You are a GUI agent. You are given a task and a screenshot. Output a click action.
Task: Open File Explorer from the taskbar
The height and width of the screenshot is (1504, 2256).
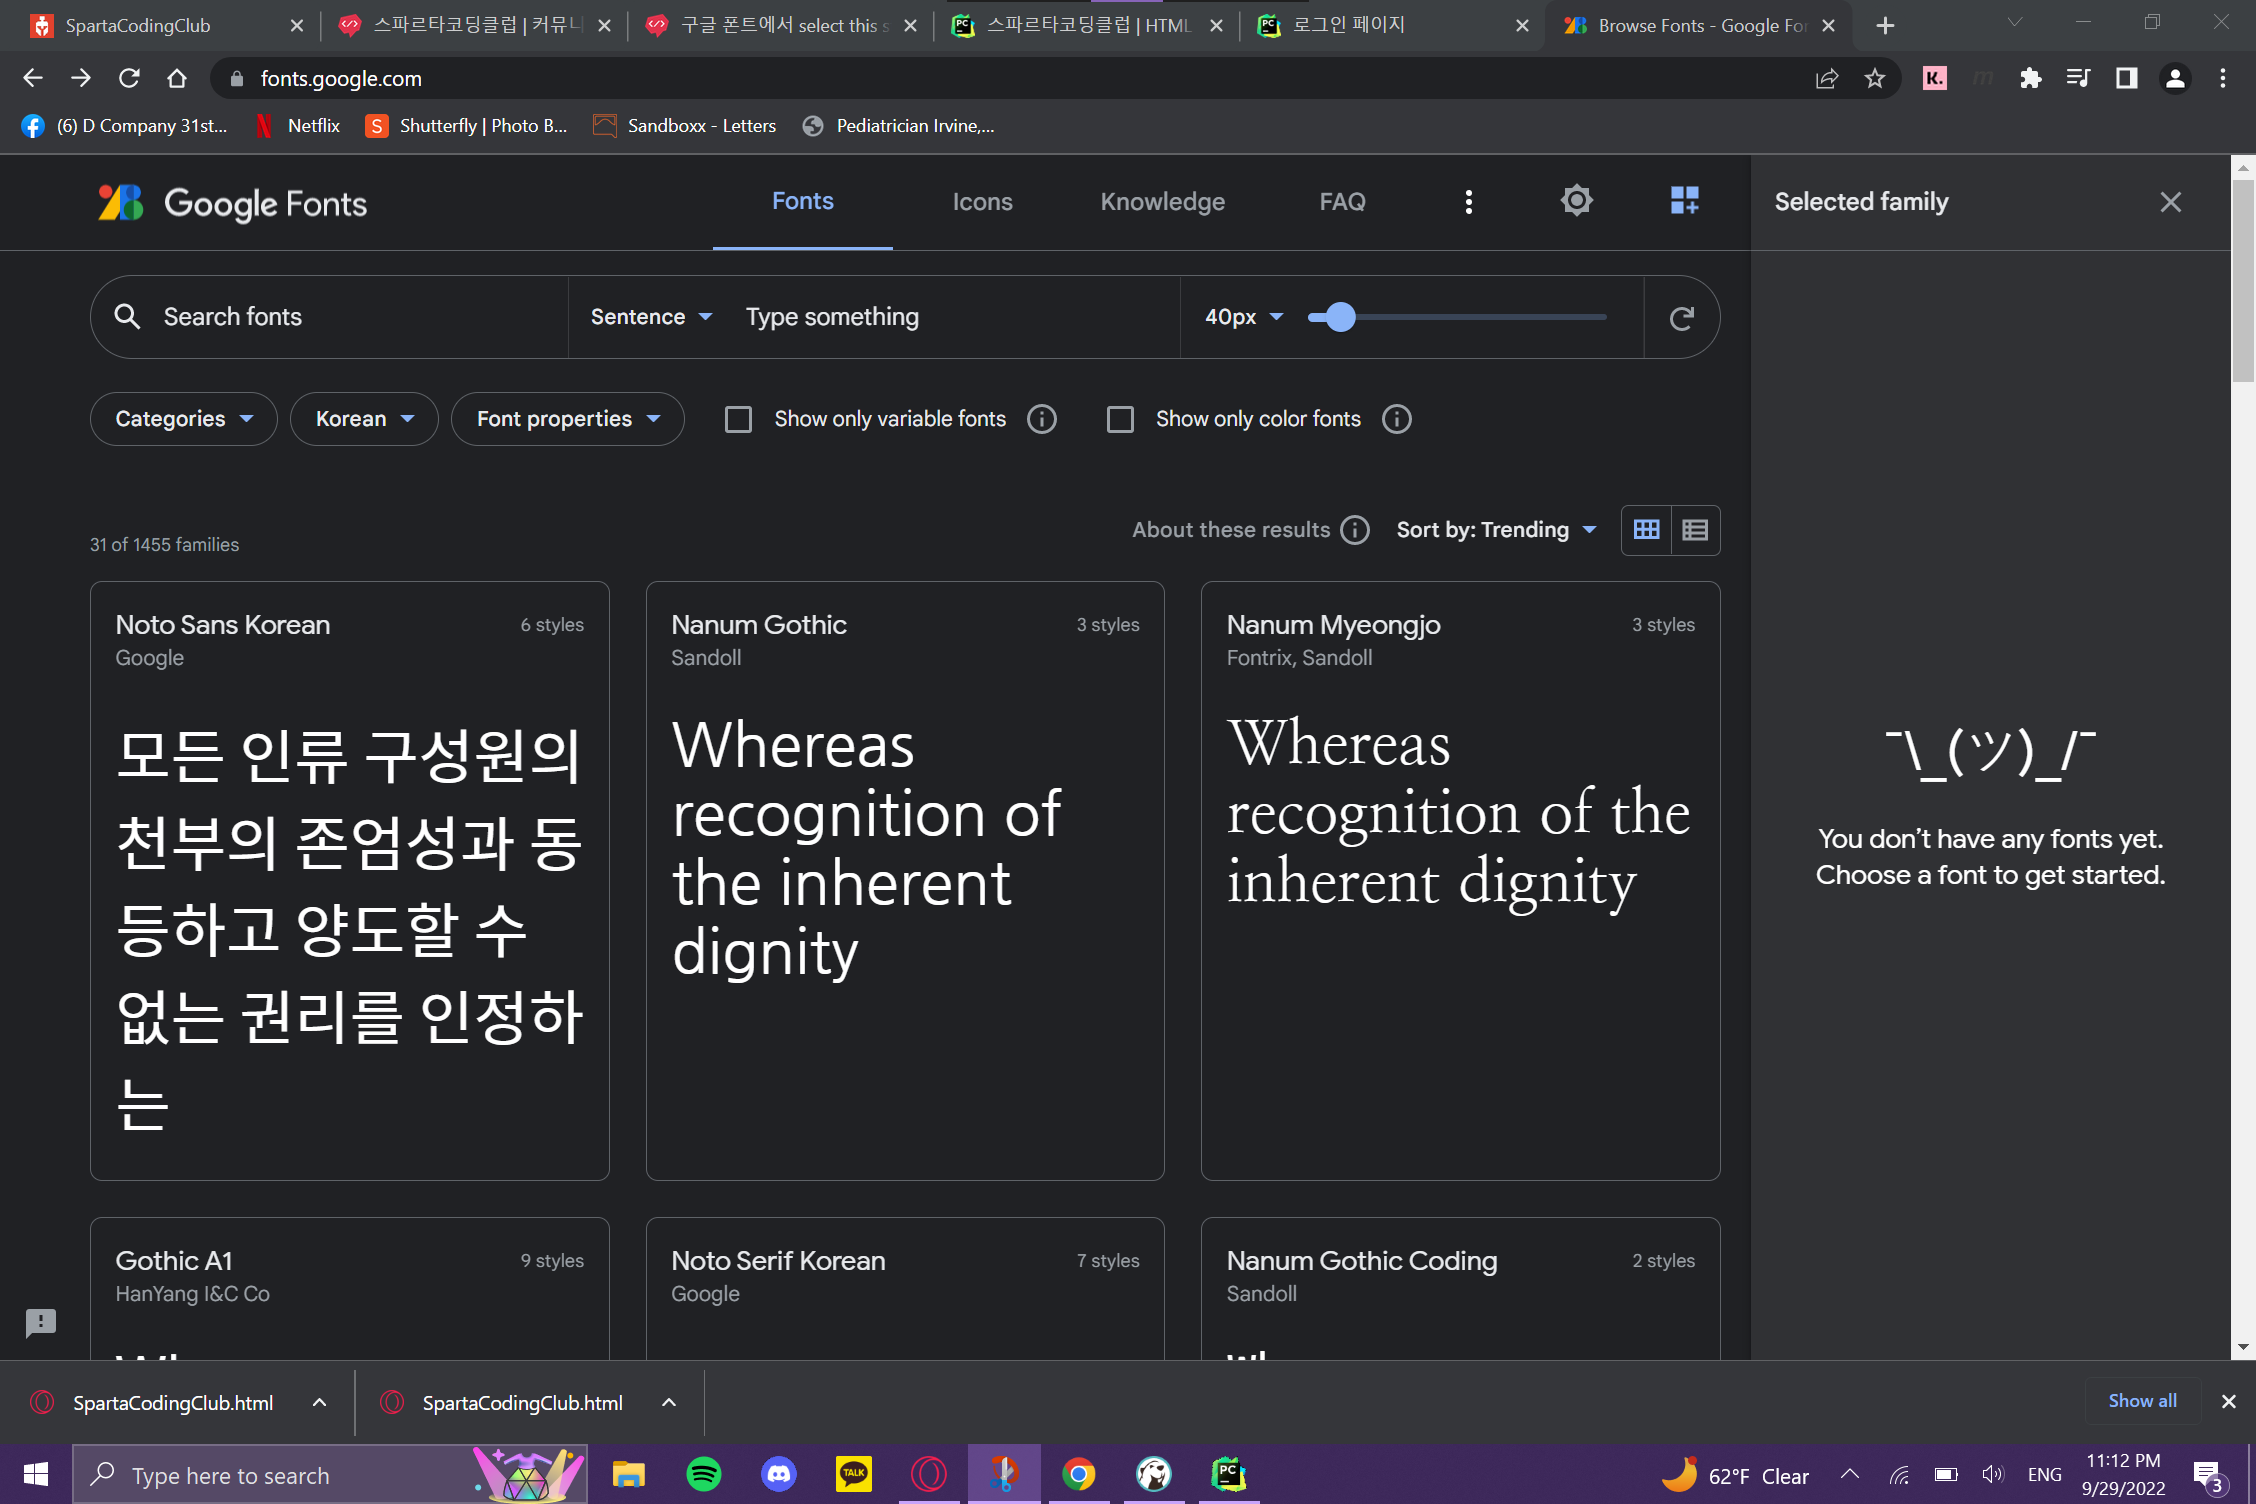tap(629, 1474)
